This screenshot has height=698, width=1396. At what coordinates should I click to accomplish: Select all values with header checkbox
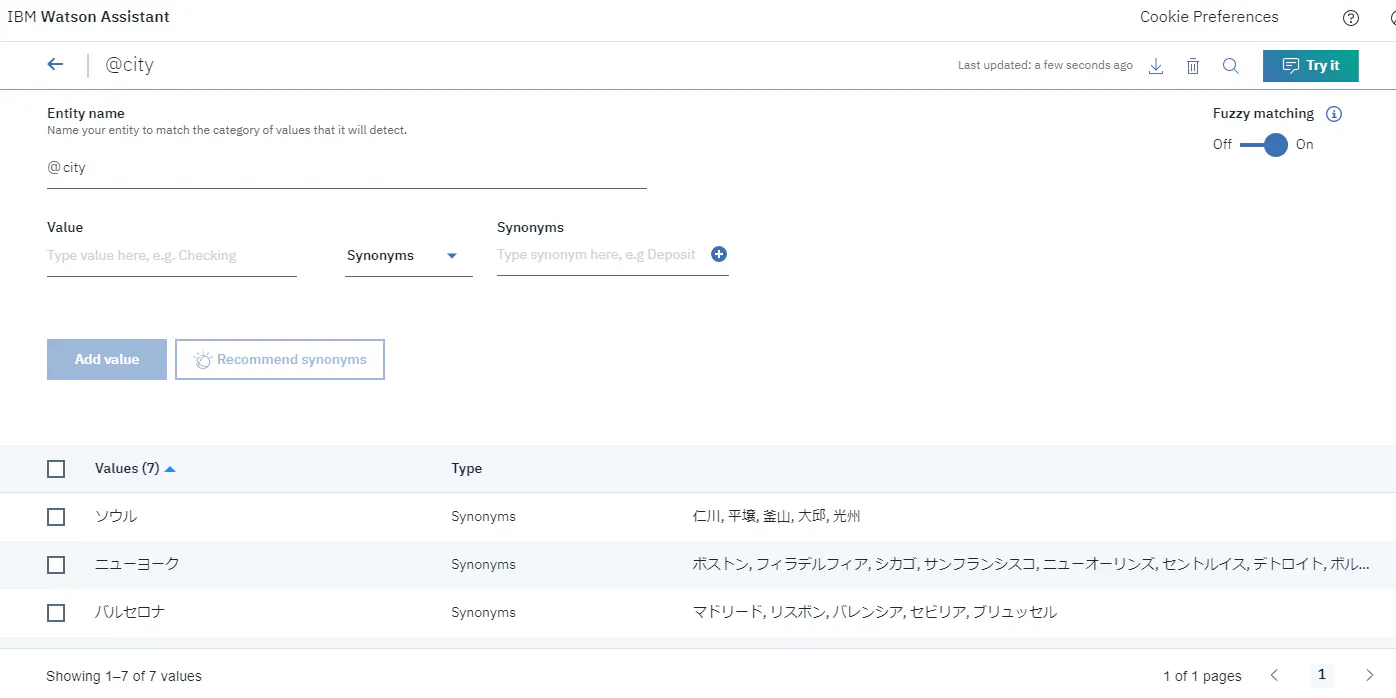coord(56,468)
